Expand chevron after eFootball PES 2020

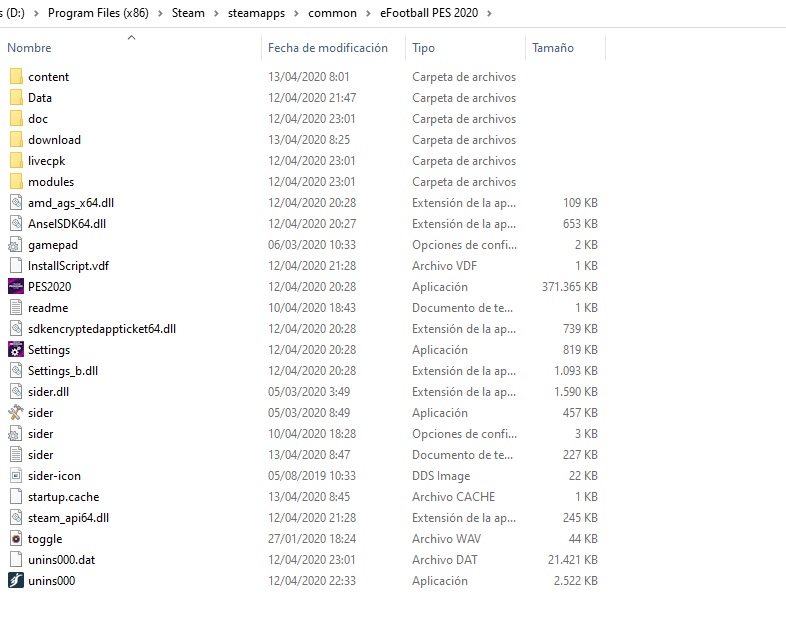[490, 14]
